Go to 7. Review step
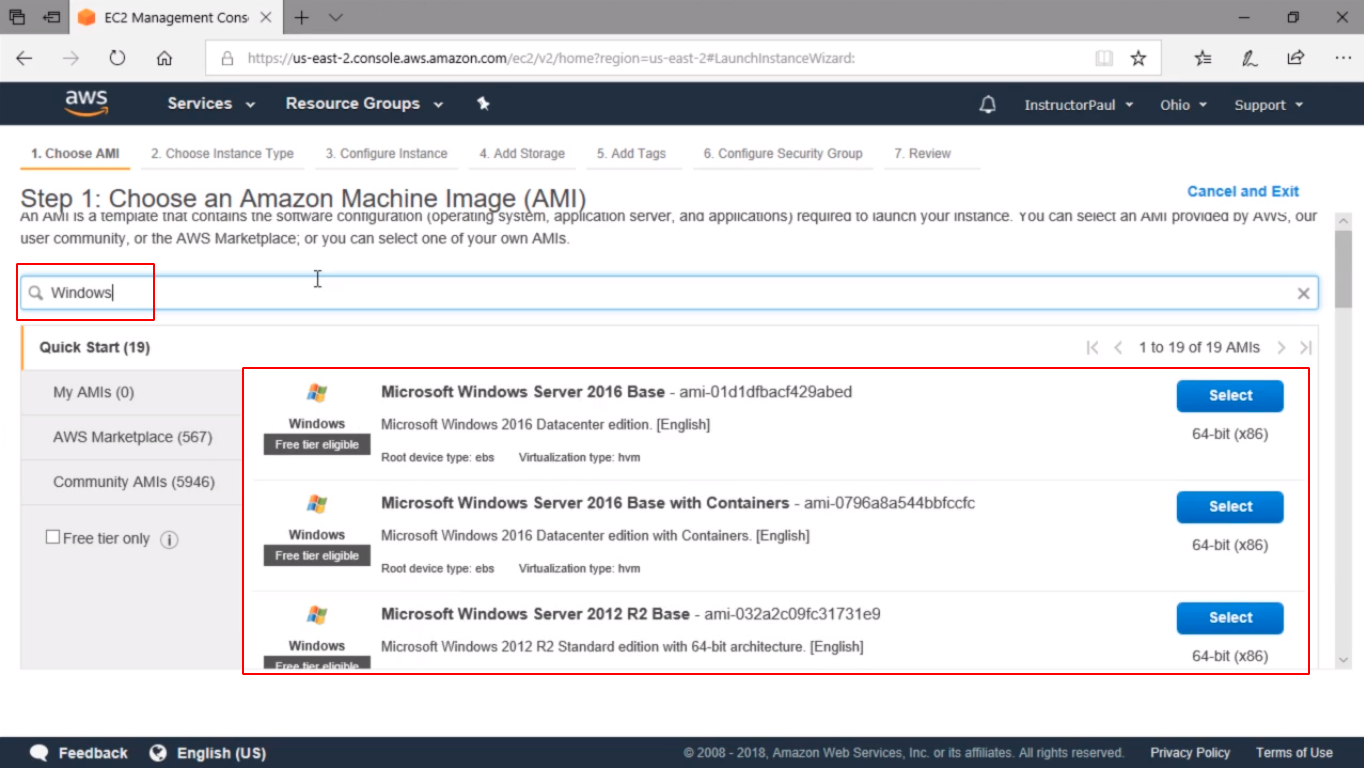This screenshot has width=1364, height=768. point(922,154)
